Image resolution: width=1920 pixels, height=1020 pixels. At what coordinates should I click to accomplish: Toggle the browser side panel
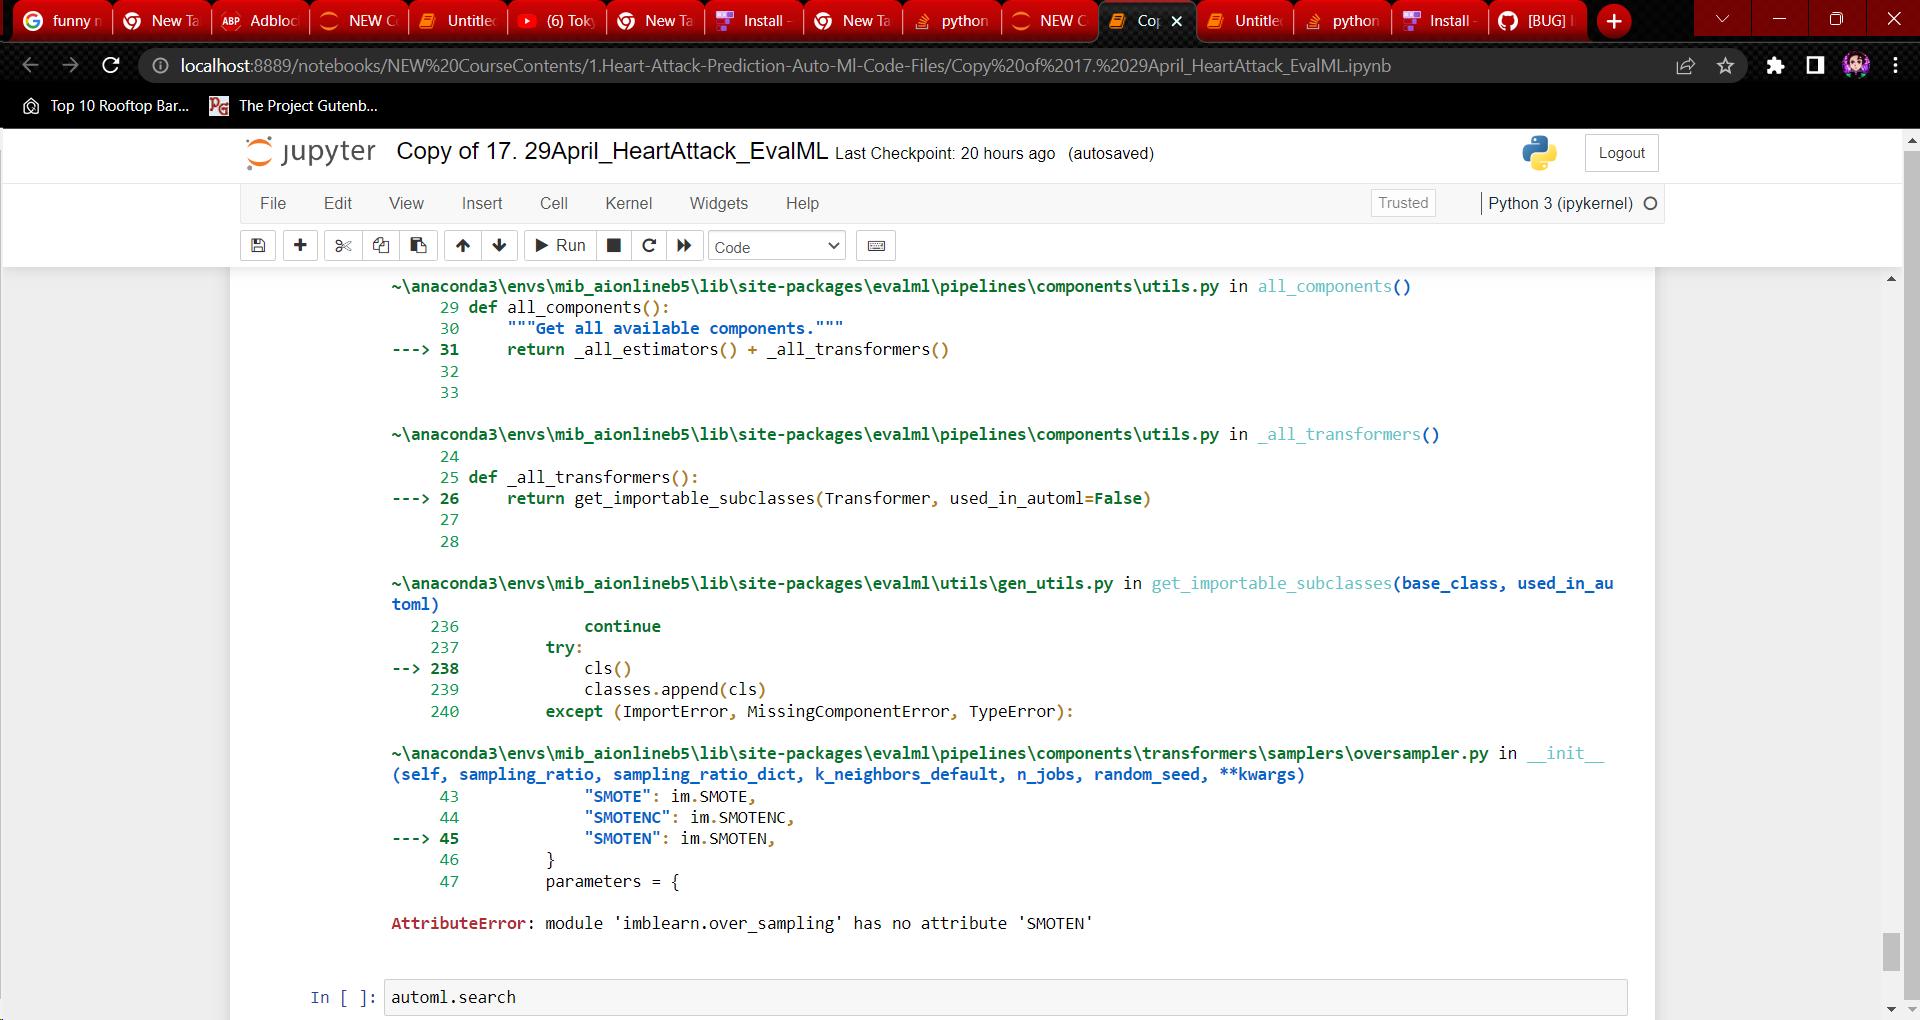(x=1815, y=66)
